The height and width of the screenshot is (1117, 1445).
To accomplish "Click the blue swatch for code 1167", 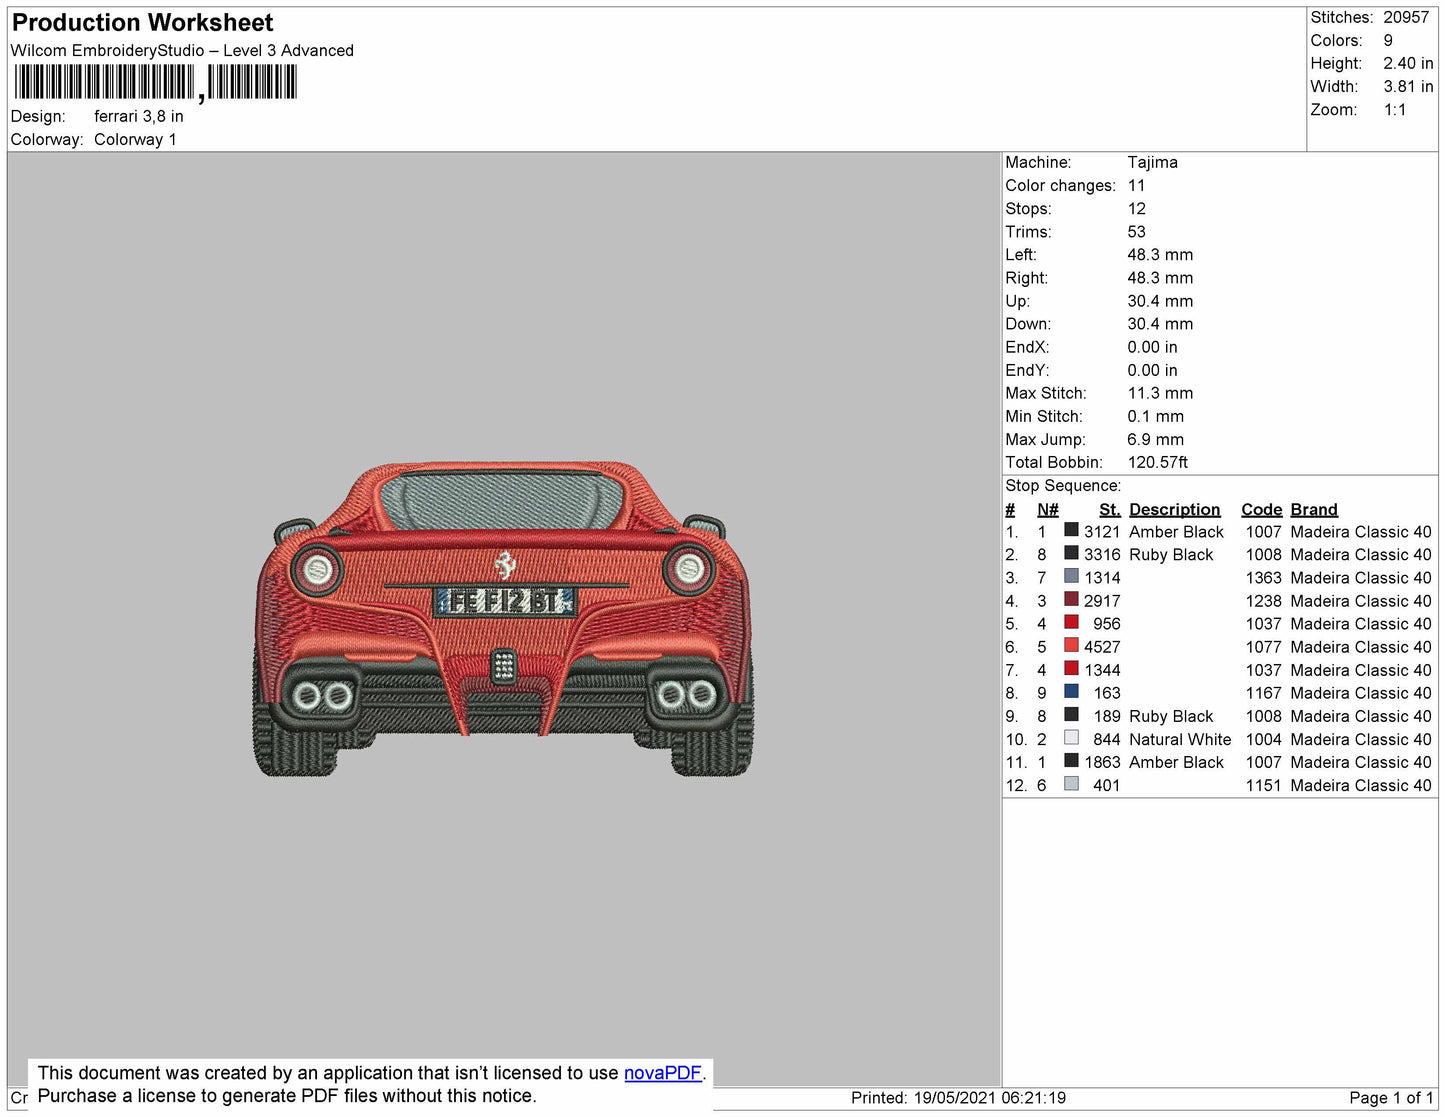I will pyautogui.click(x=1071, y=691).
